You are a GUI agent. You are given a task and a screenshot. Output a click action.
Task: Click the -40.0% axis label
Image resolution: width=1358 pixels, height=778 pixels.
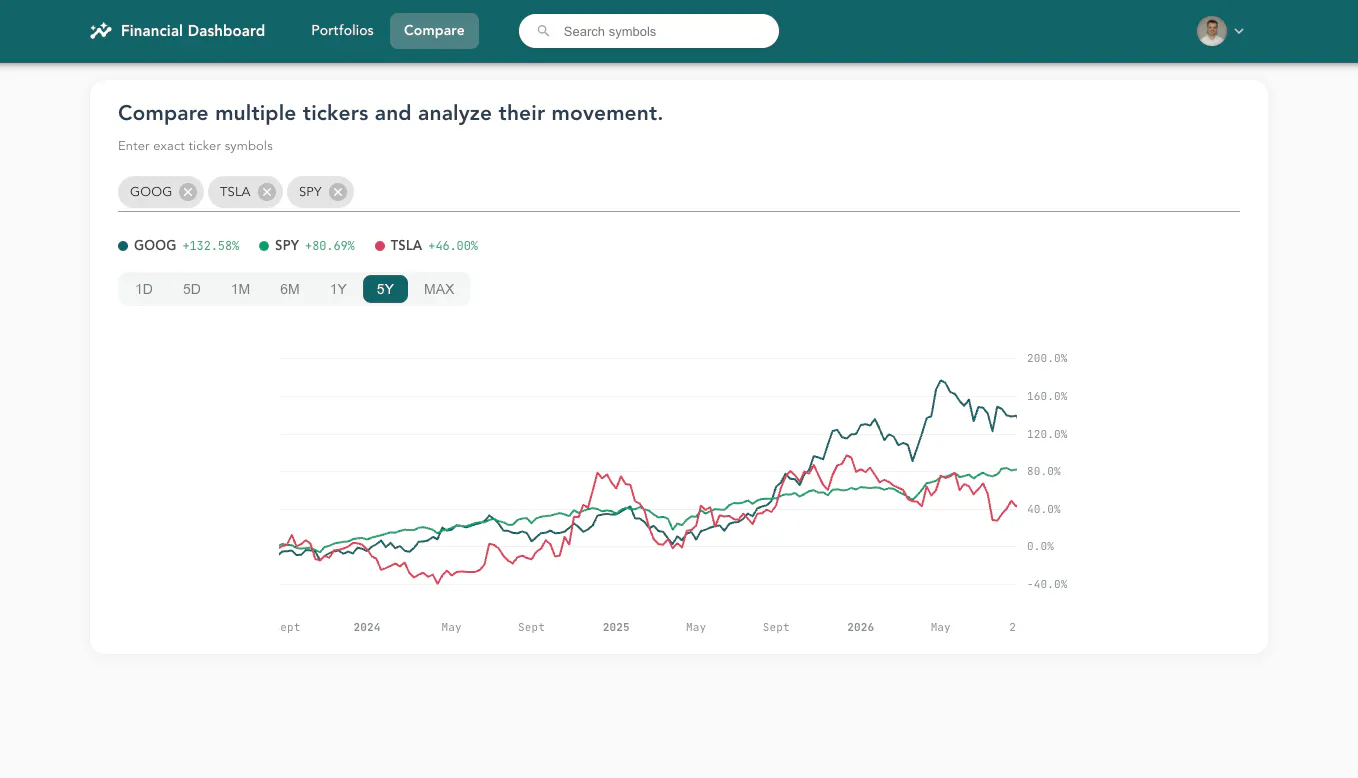pos(1047,585)
